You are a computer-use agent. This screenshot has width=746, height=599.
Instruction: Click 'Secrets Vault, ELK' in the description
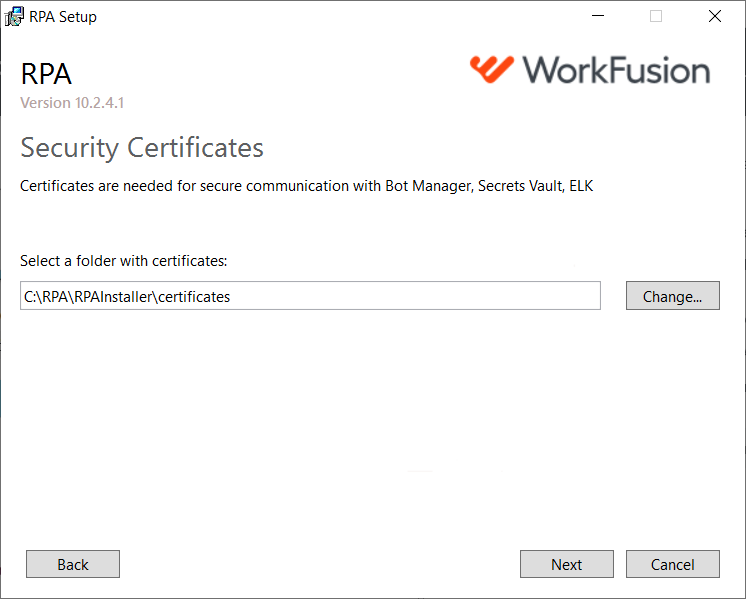coord(535,186)
